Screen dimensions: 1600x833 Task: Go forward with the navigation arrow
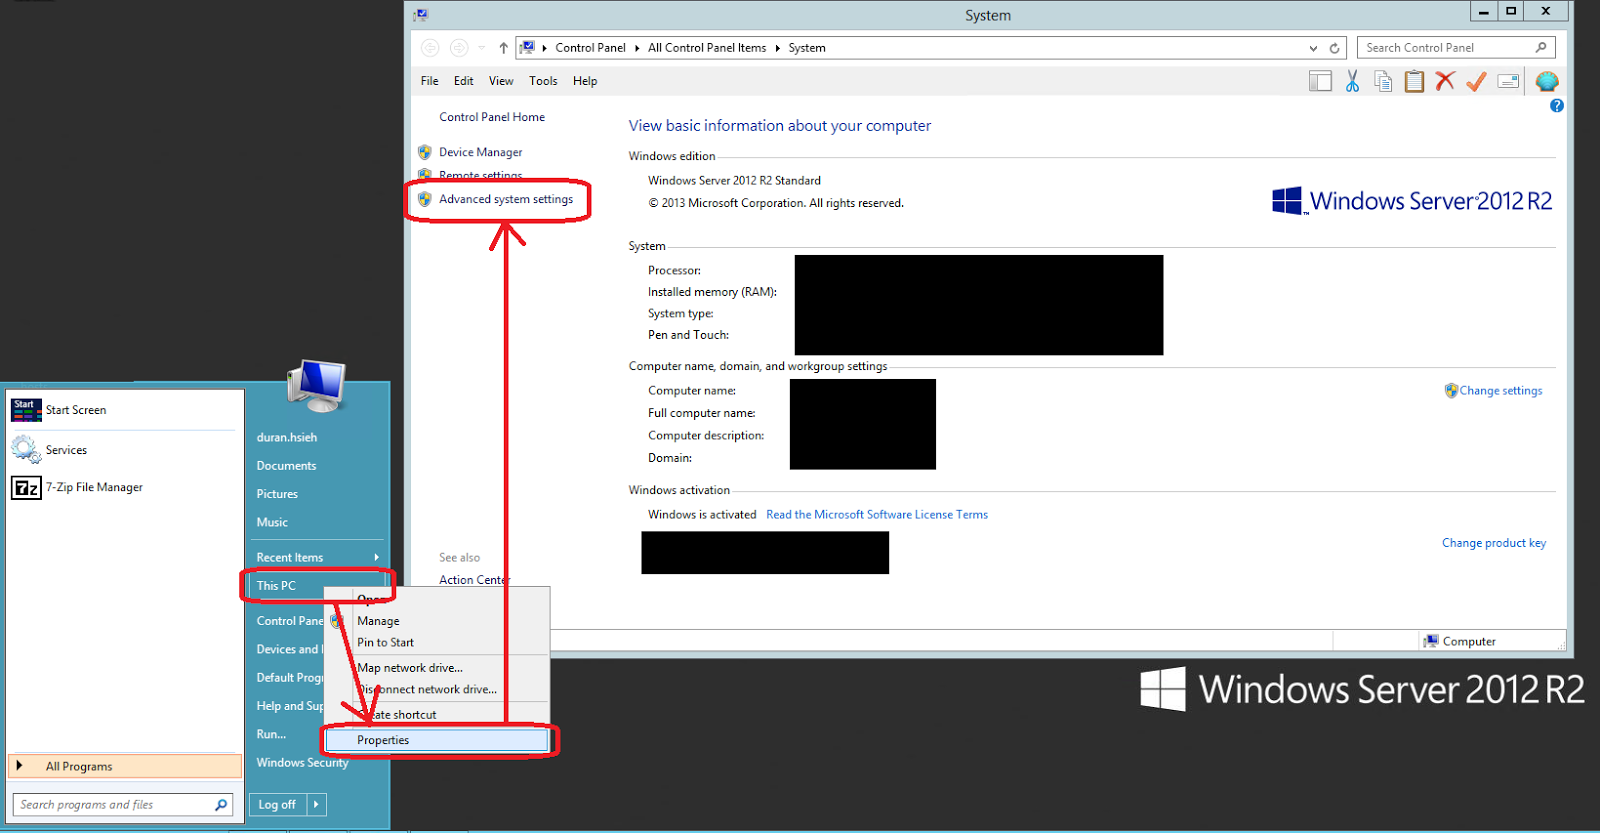[x=458, y=48]
